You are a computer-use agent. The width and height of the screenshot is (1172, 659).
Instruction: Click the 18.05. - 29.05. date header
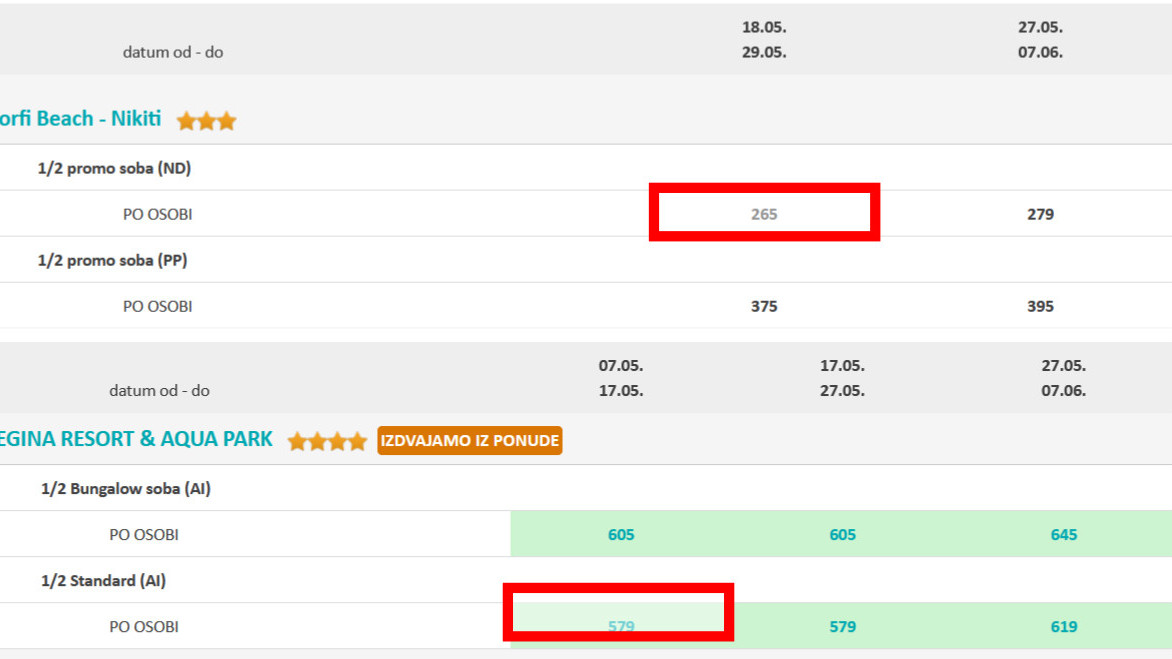coord(764,40)
